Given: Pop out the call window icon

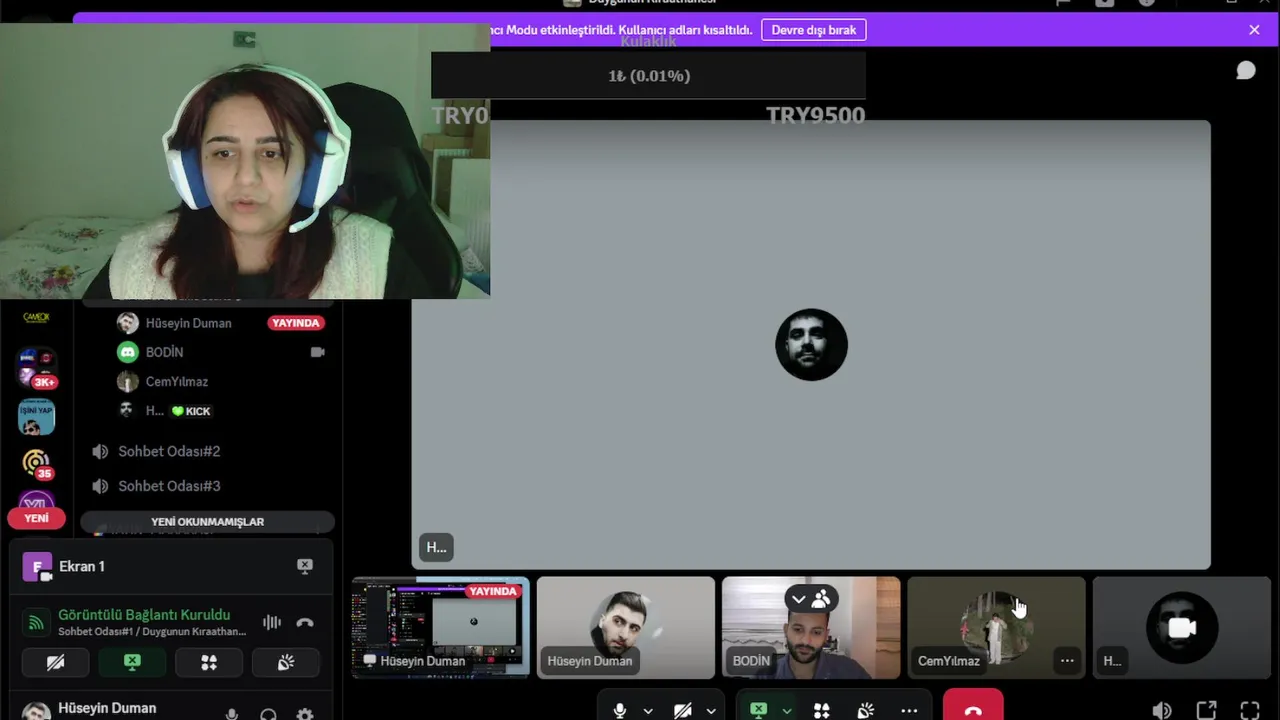Looking at the screenshot, I should (x=1206, y=710).
